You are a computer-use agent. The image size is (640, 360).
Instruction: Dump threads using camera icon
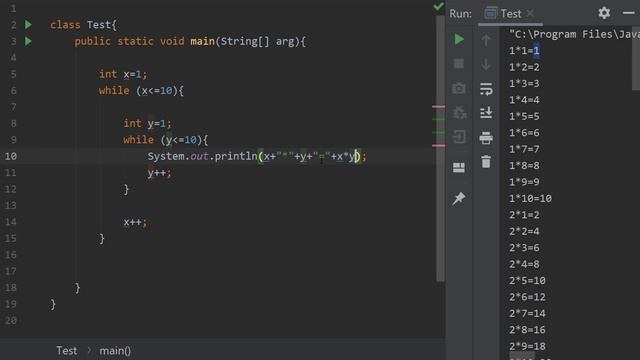coord(459,88)
